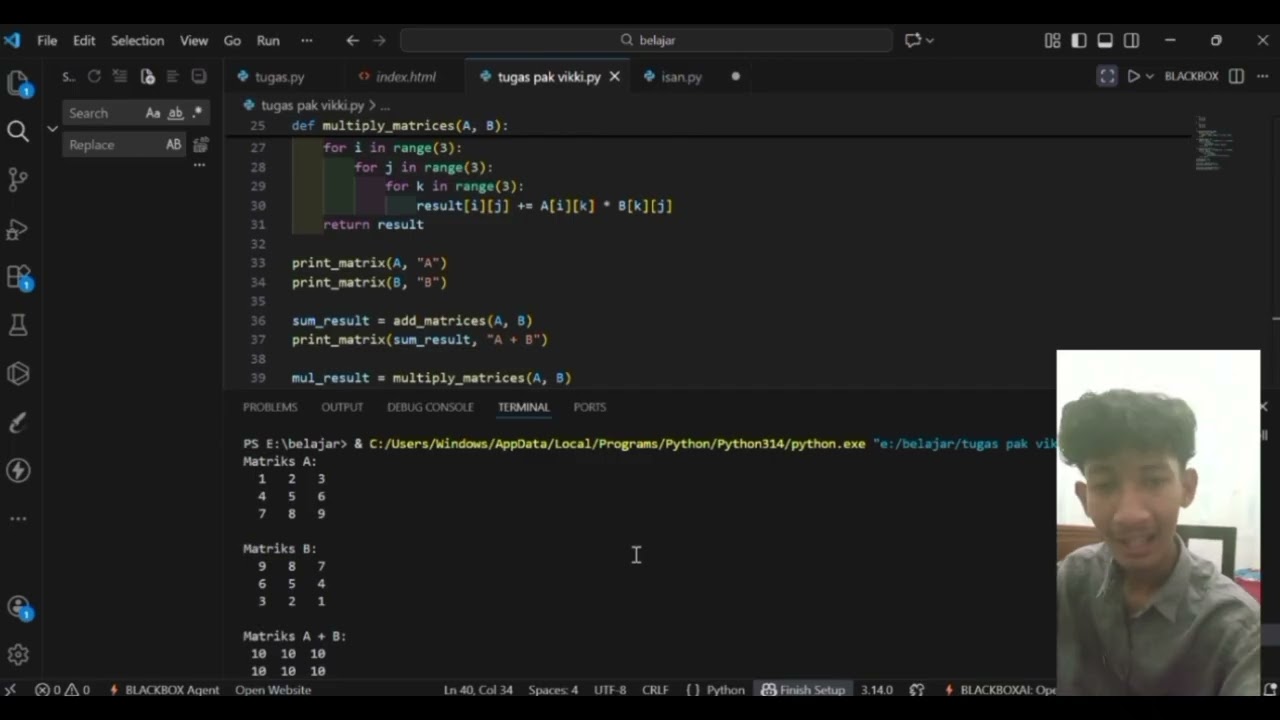Click the Refresh search results icon
The image size is (1280, 720).
[94, 76]
